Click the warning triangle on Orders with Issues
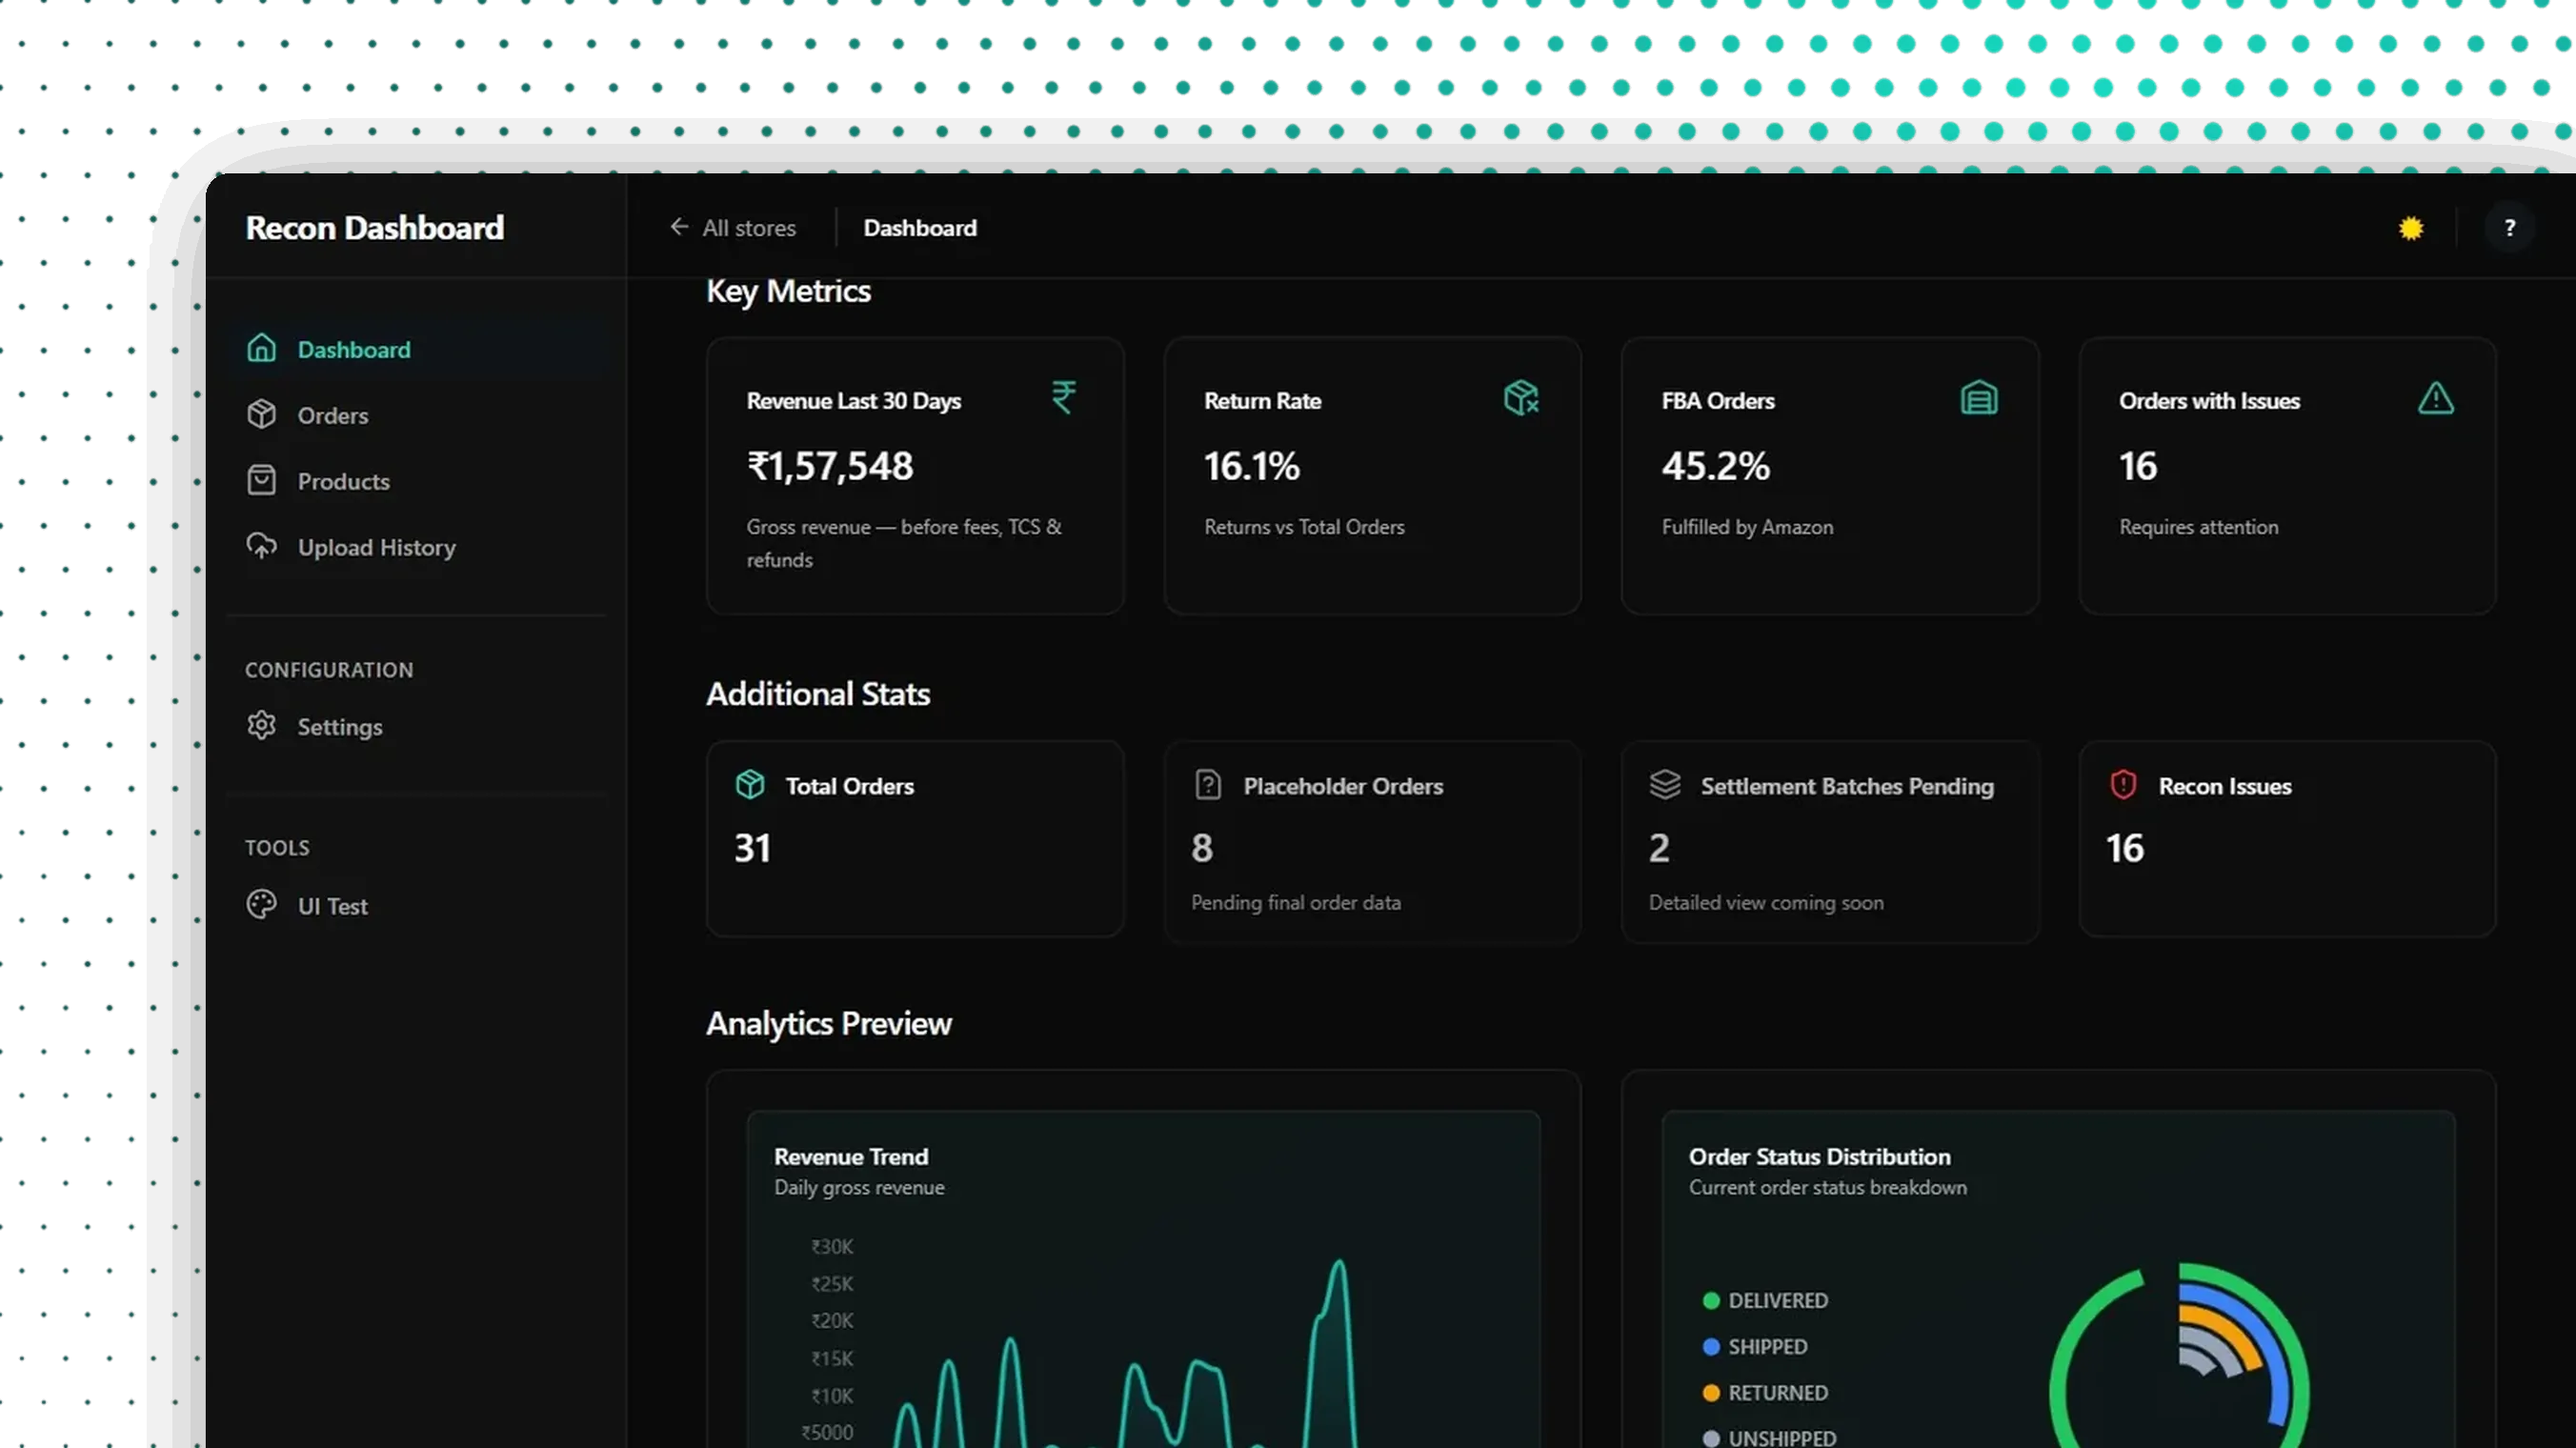2576x1448 pixels. point(2436,398)
